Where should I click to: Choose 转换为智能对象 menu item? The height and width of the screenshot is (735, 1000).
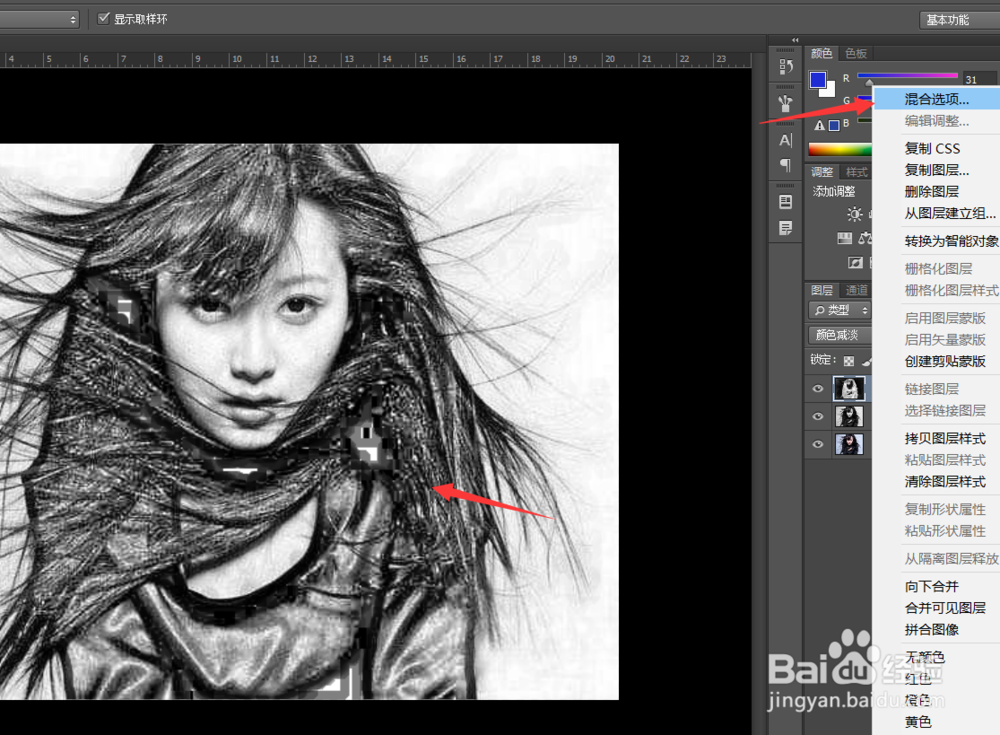936,241
